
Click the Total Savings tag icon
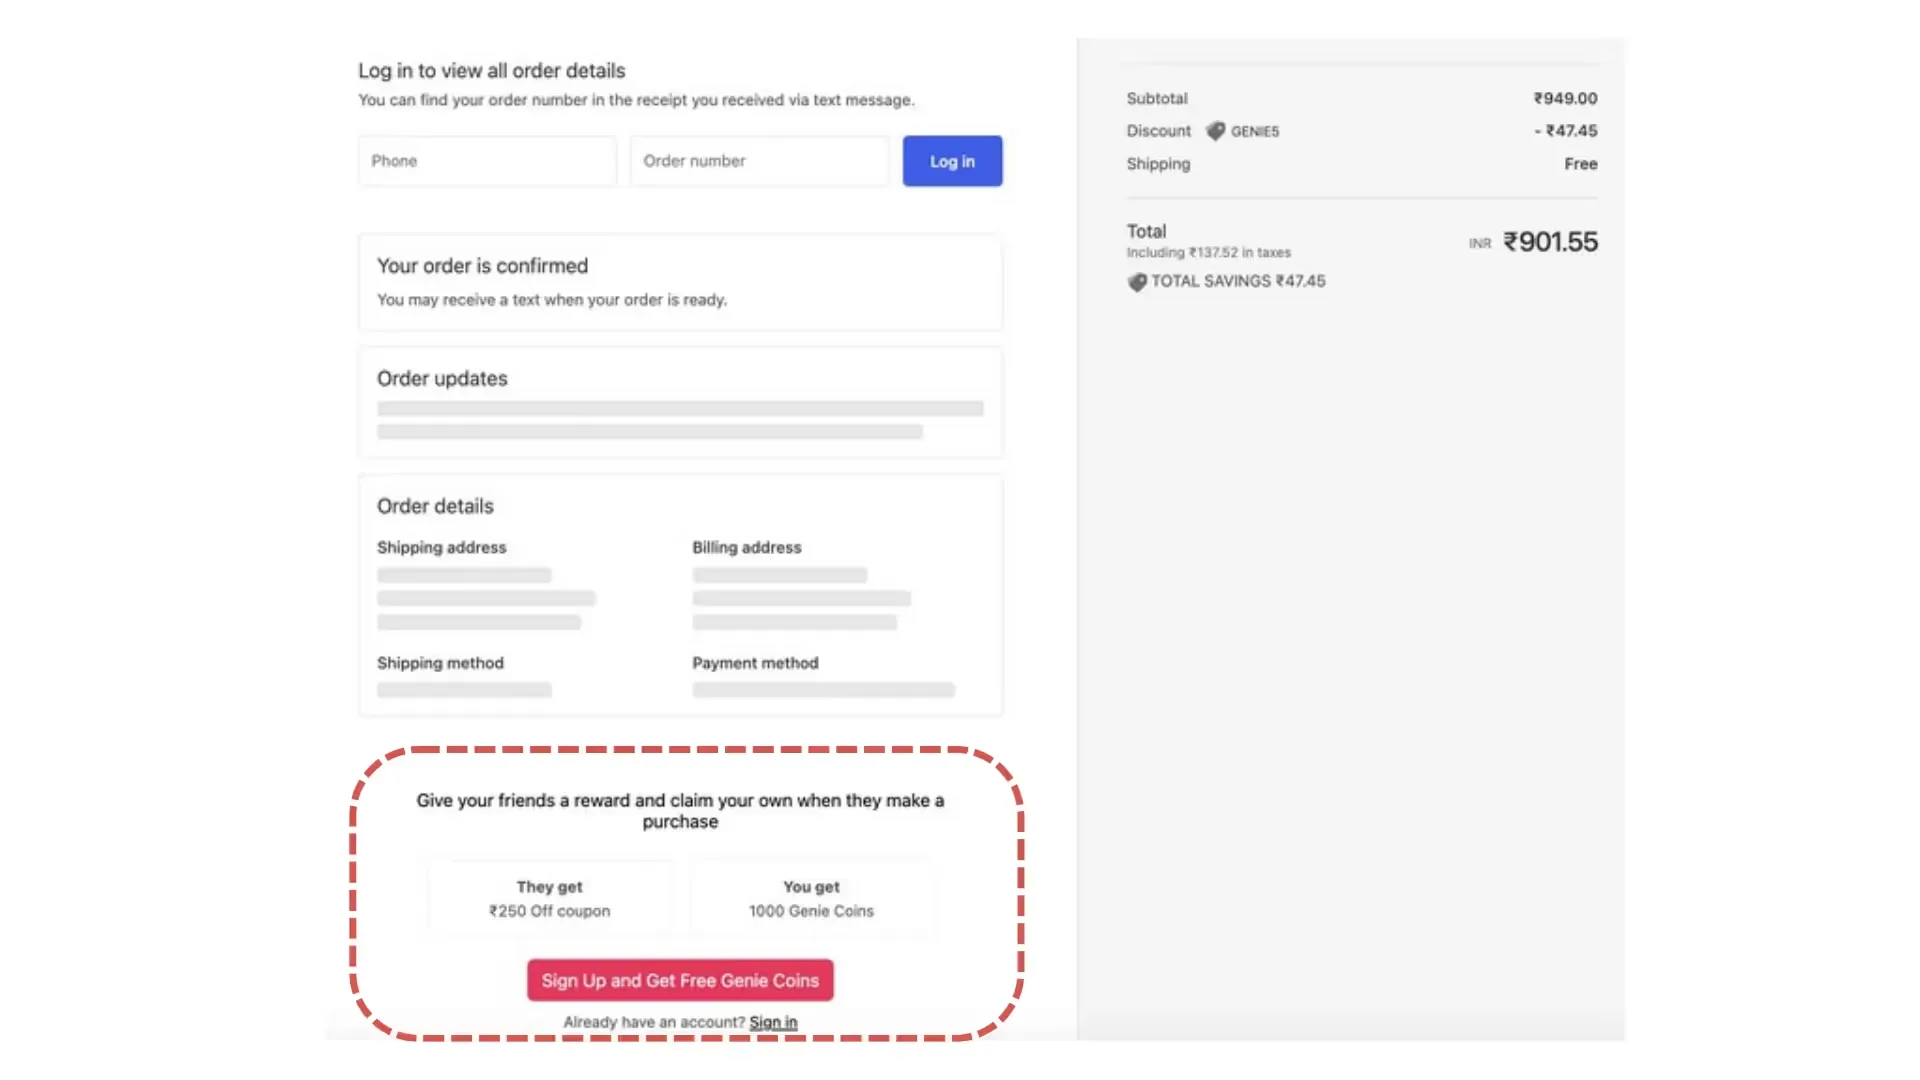[1137, 282]
